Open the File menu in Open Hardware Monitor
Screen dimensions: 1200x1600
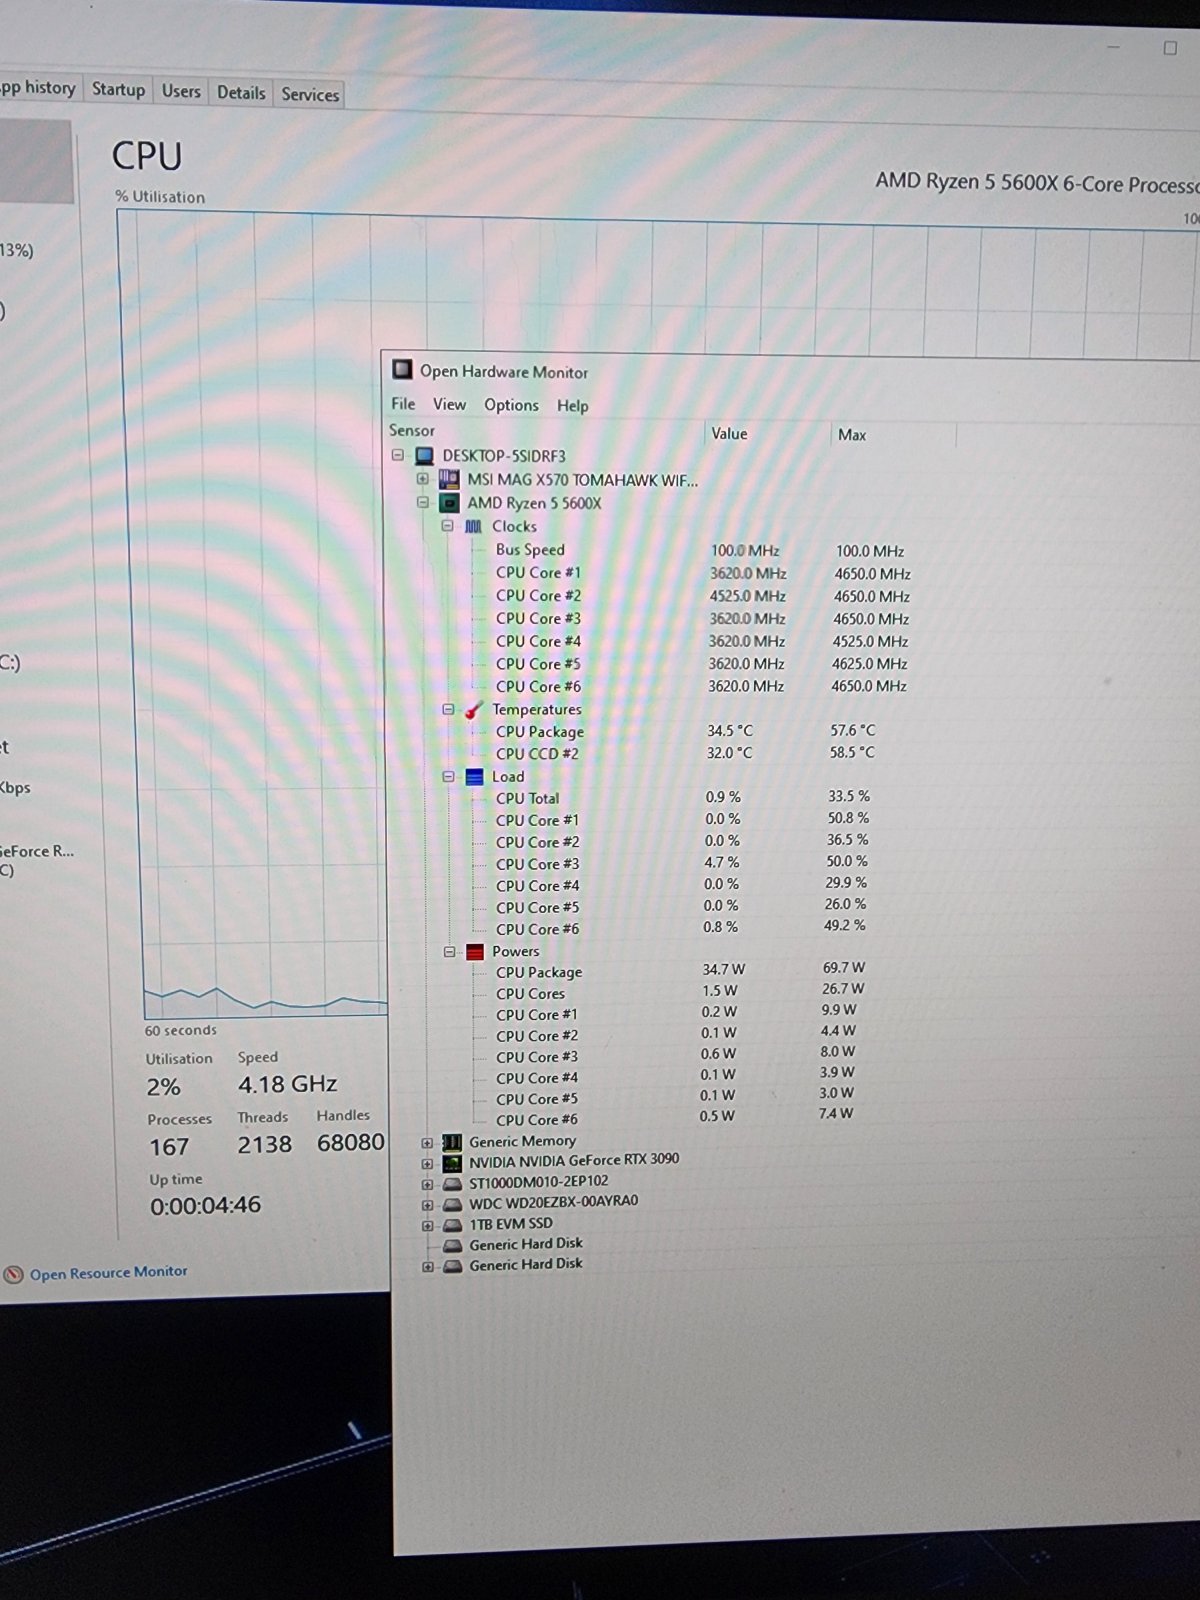[x=403, y=404]
